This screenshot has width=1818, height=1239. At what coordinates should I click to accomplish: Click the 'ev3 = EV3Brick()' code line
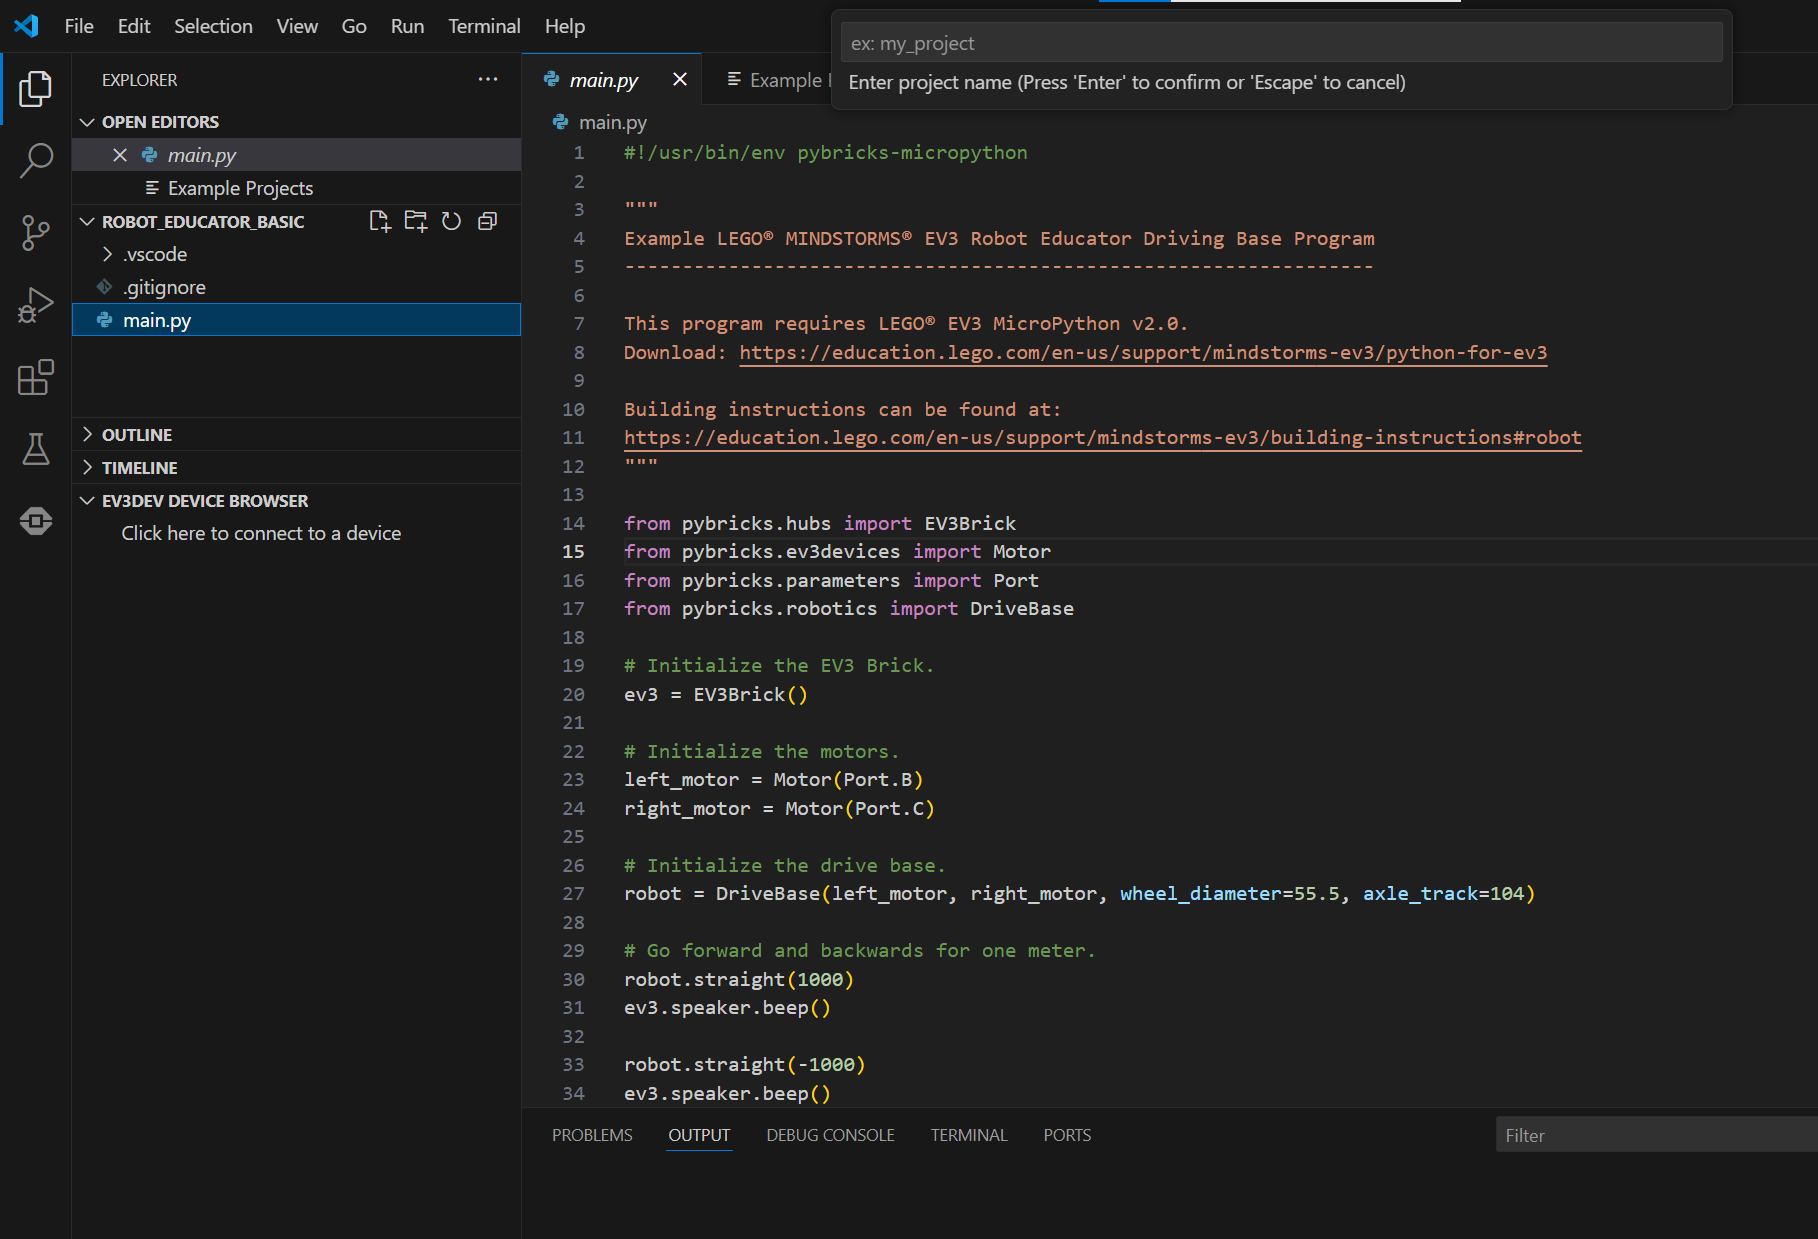click(715, 694)
